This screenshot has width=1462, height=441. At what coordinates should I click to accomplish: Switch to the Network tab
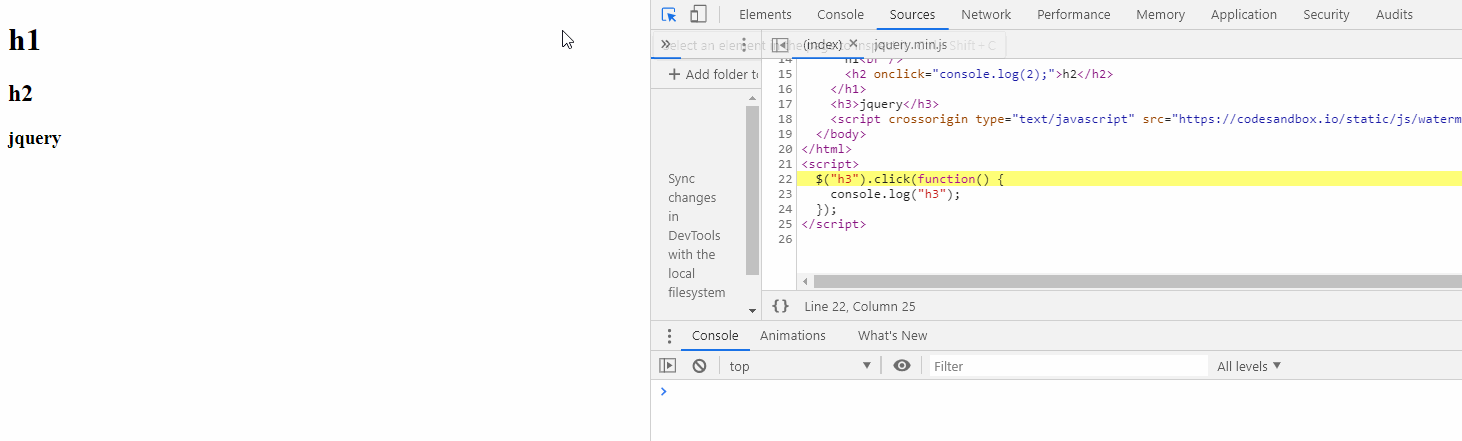[986, 14]
